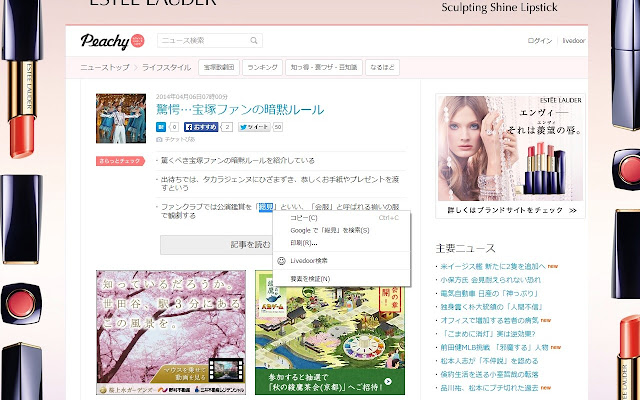Click マウスを乗せて動画を見る film icon
The image size is (640, 400).
226,370
